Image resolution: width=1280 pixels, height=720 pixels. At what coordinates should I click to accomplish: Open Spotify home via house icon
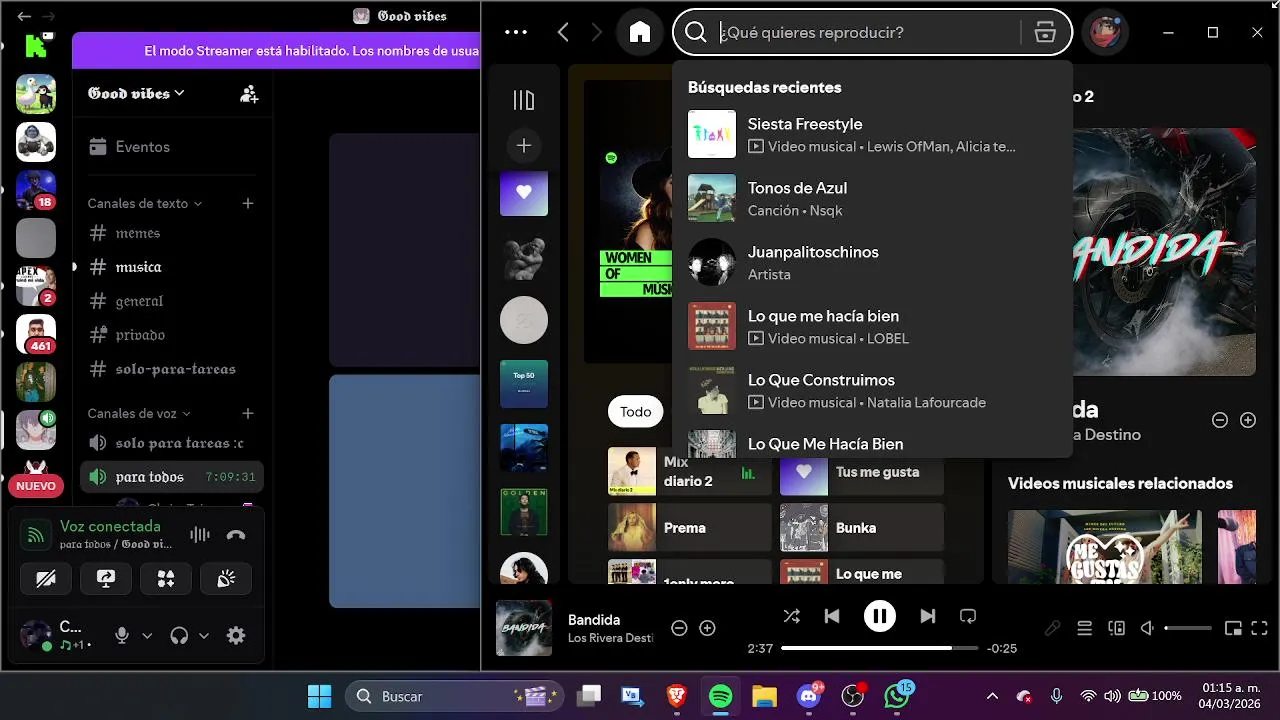pos(640,32)
